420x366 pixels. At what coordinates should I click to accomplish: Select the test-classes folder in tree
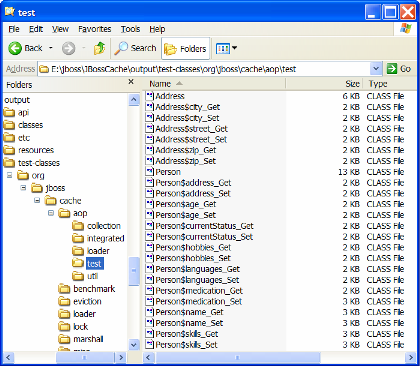point(32,163)
